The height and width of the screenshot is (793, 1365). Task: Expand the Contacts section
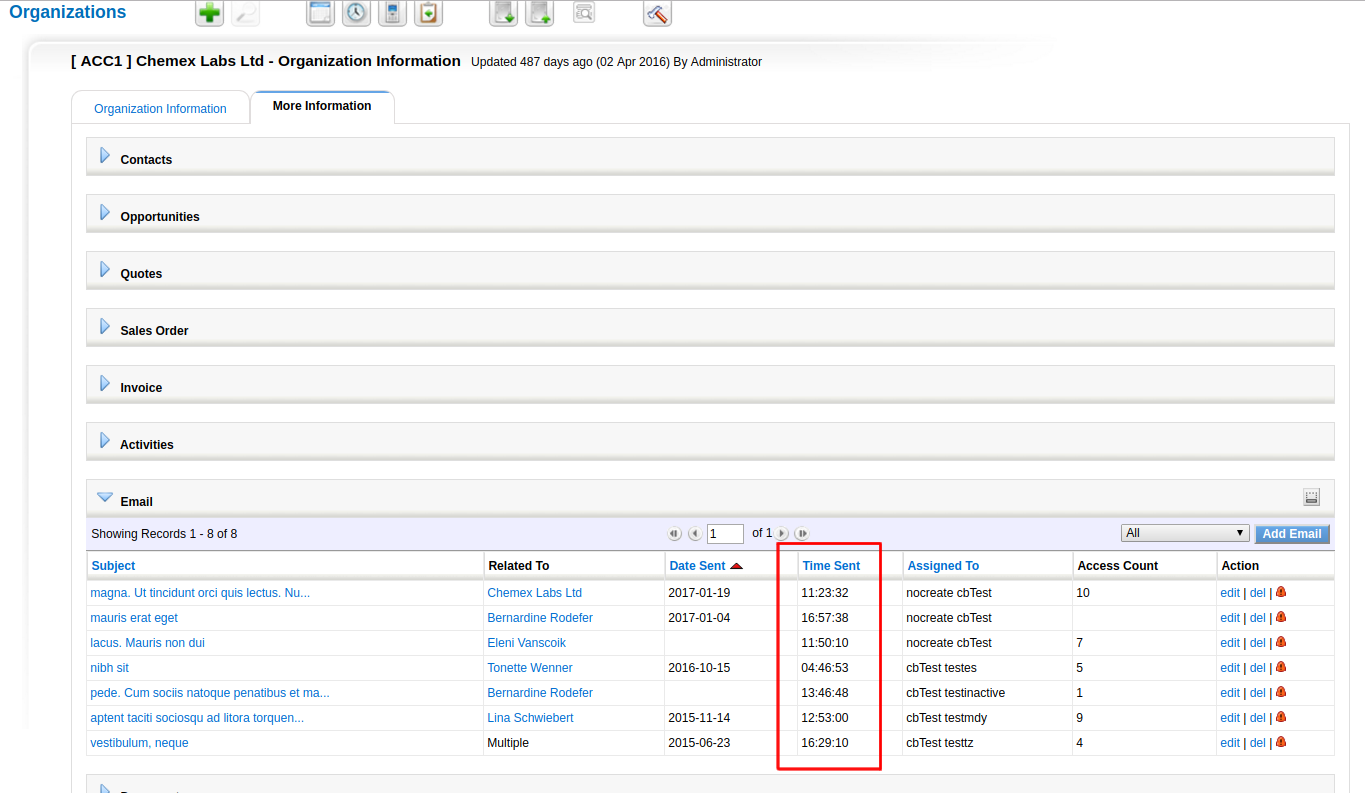(x=105, y=156)
